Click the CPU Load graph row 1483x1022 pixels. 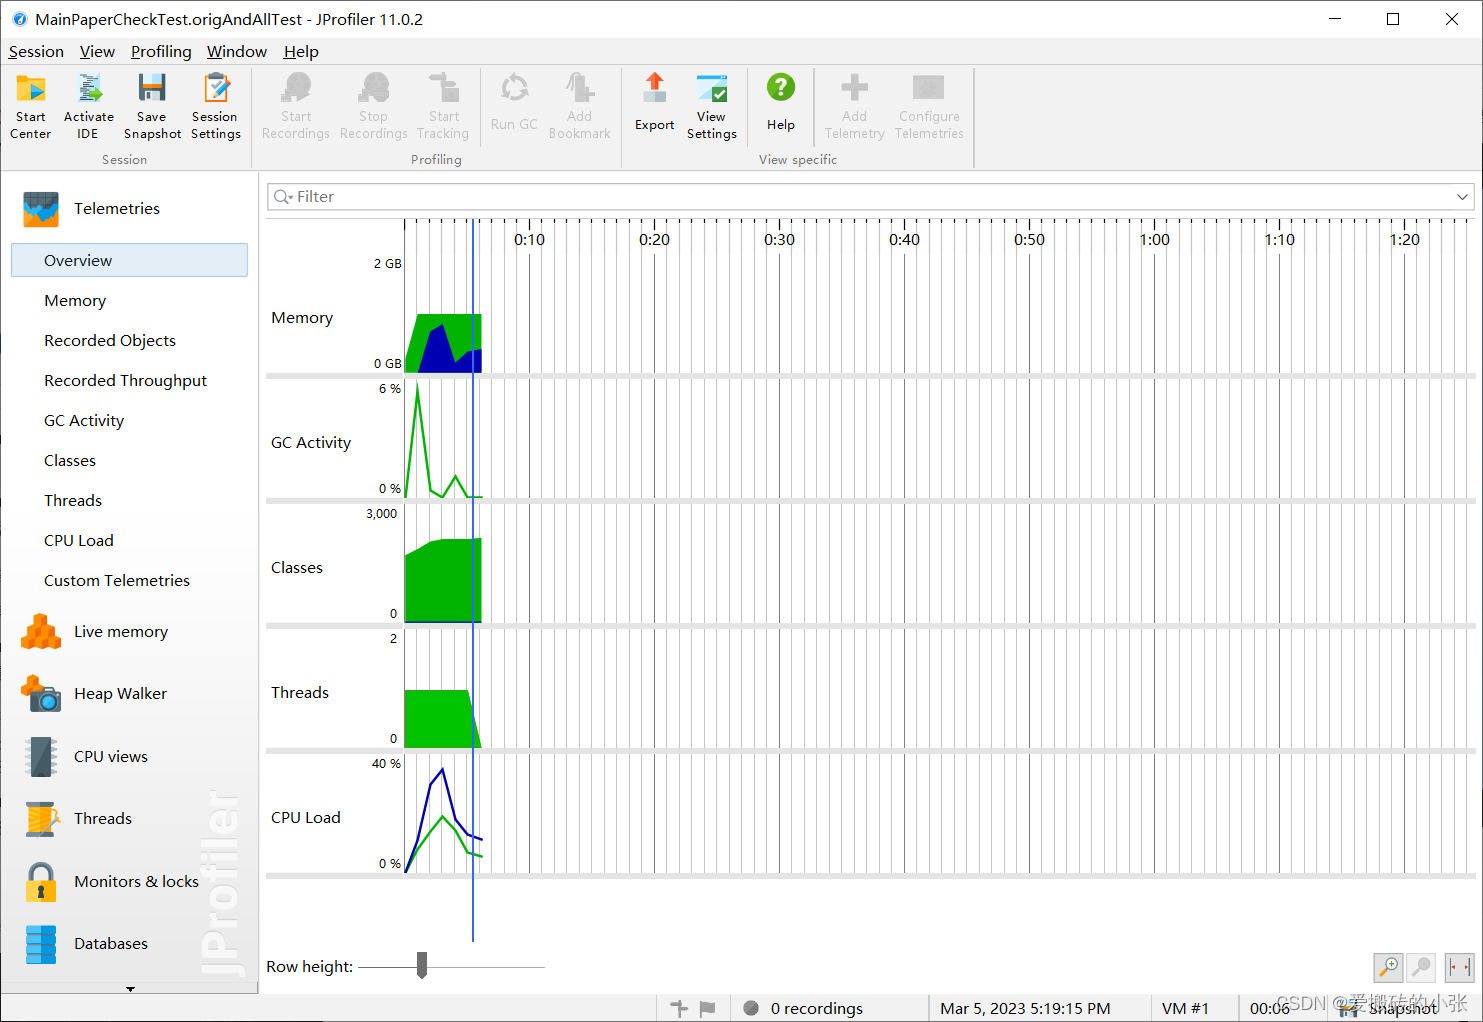click(x=870, y=813)
